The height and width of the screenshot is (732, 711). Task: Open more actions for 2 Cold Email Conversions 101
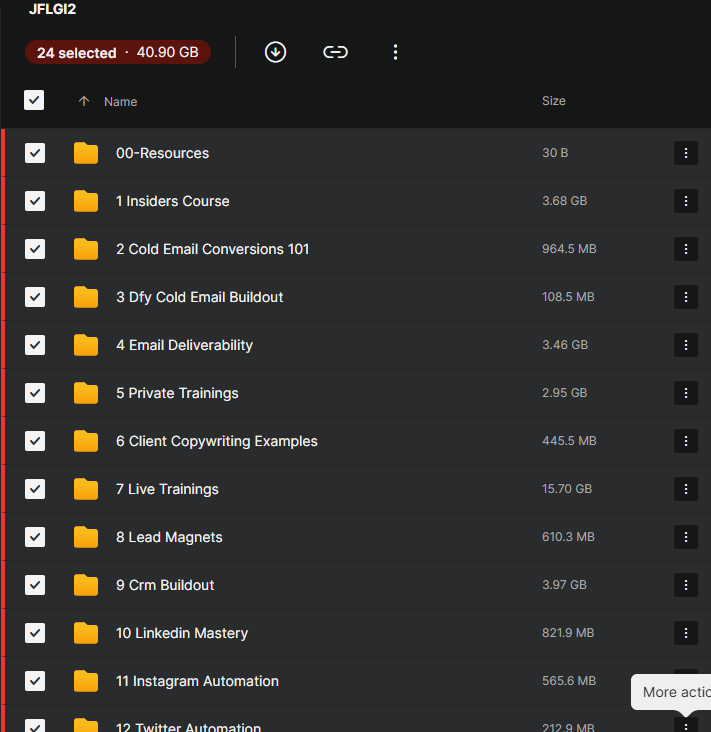[685, 249]
